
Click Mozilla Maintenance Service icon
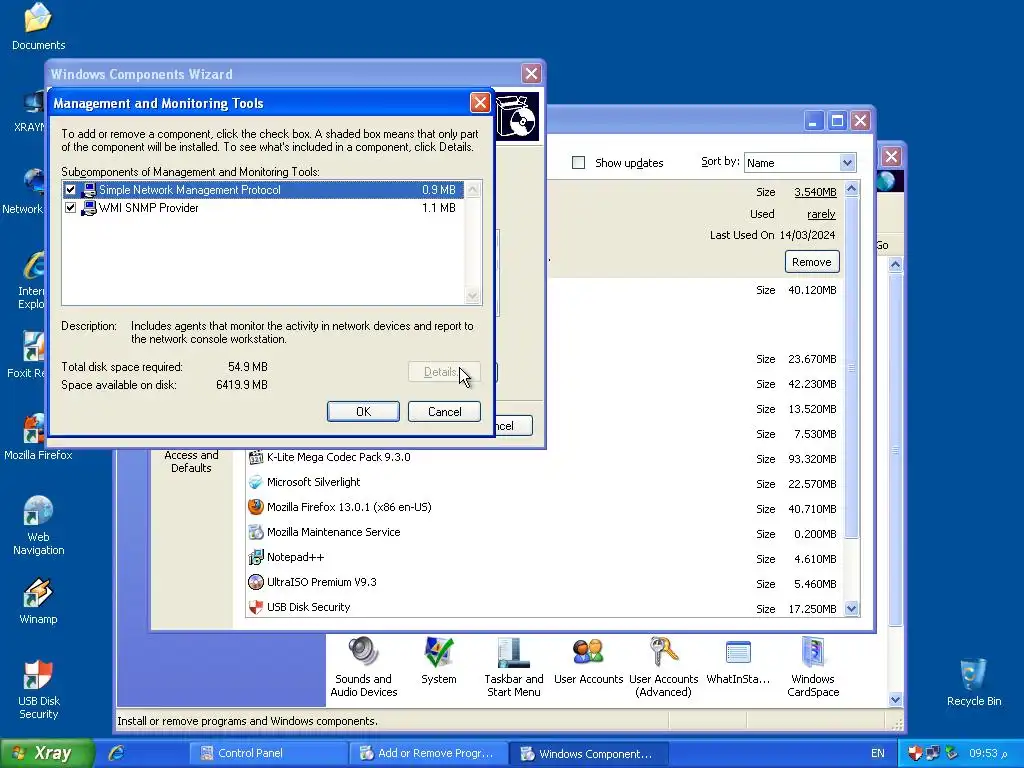click(x=255, y=532)
